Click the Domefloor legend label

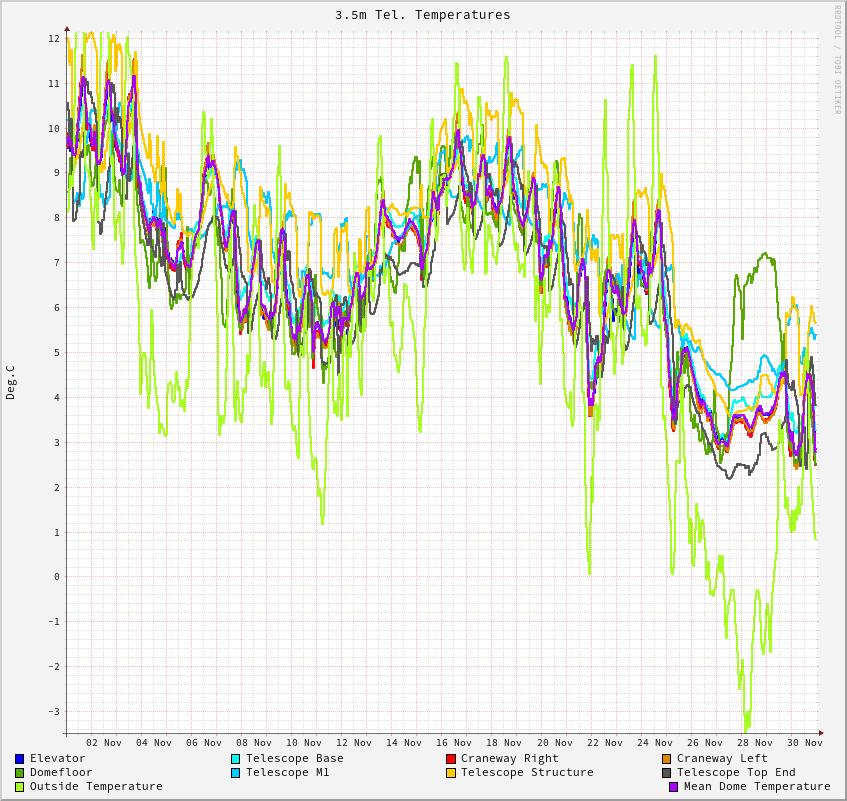[61, 773]
